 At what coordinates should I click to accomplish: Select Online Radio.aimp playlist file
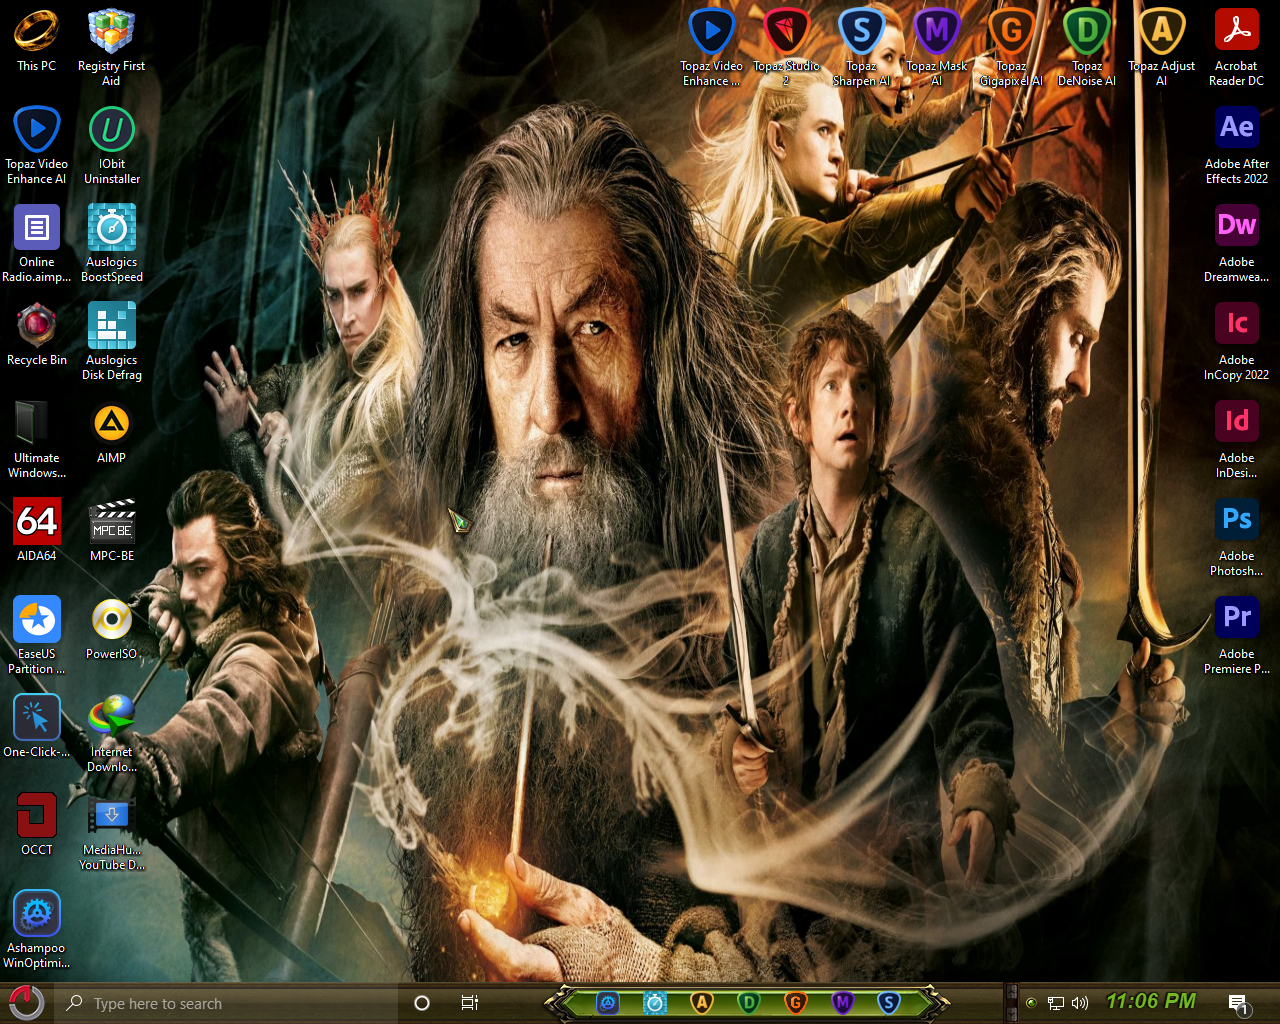[x=36, y=243]
